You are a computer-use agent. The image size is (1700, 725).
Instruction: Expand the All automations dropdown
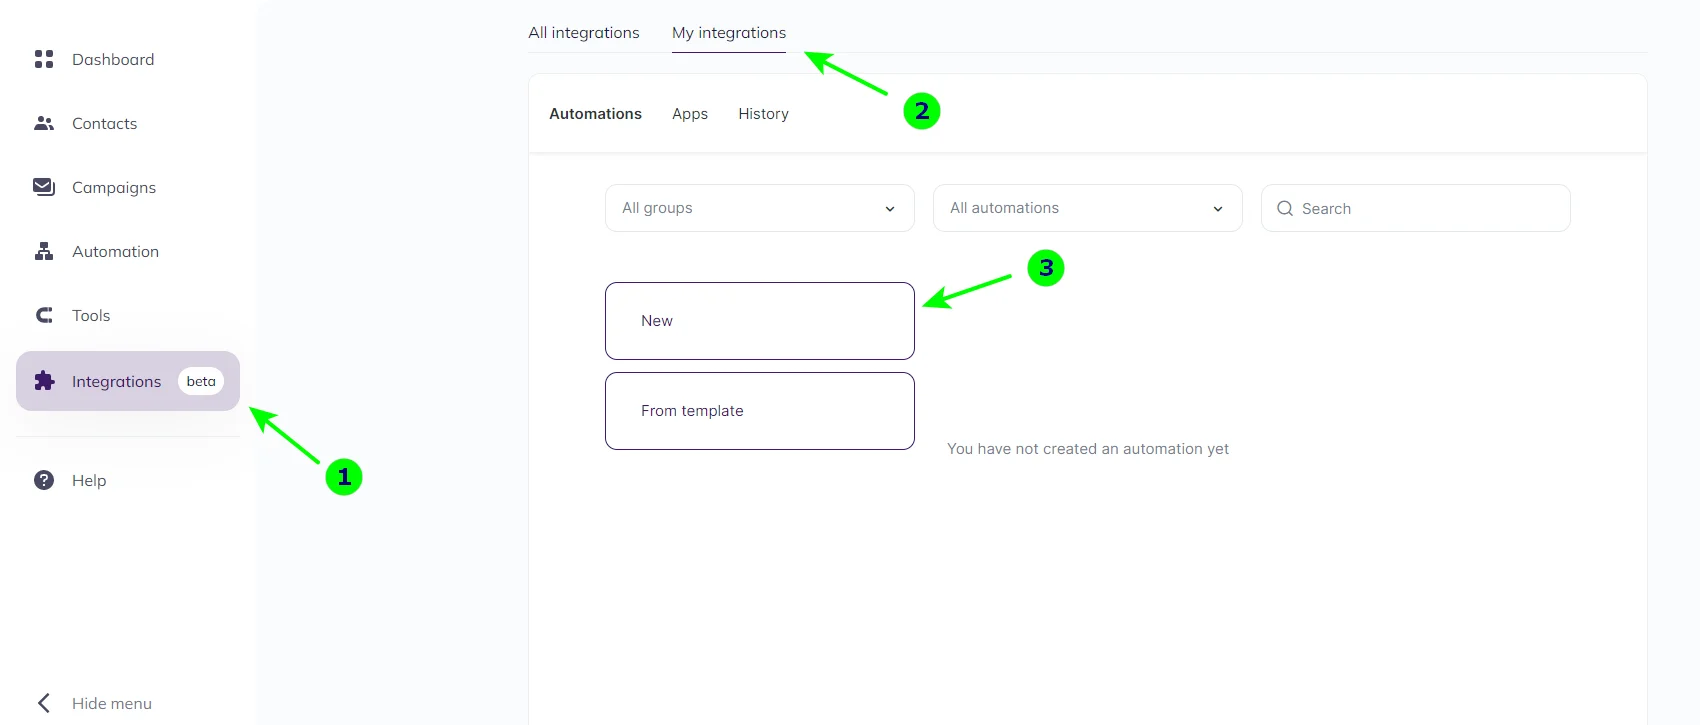(1087, 208)
